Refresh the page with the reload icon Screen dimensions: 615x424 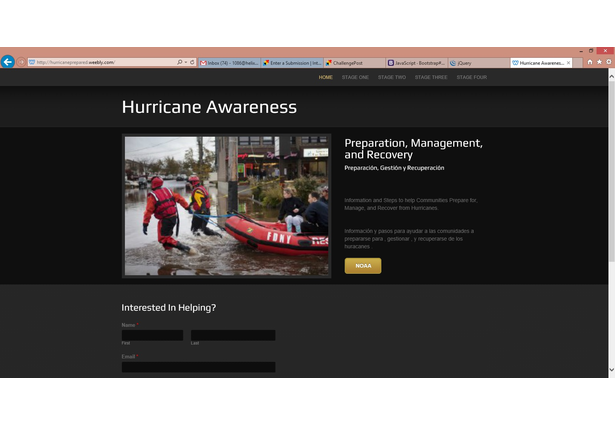click(192, 62)
